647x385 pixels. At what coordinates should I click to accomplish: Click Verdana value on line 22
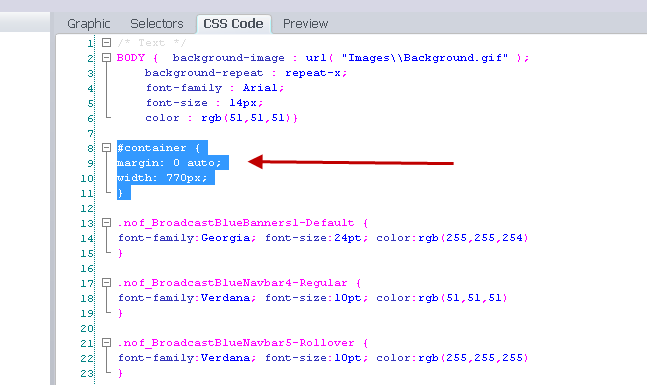(x=226, y=358)
